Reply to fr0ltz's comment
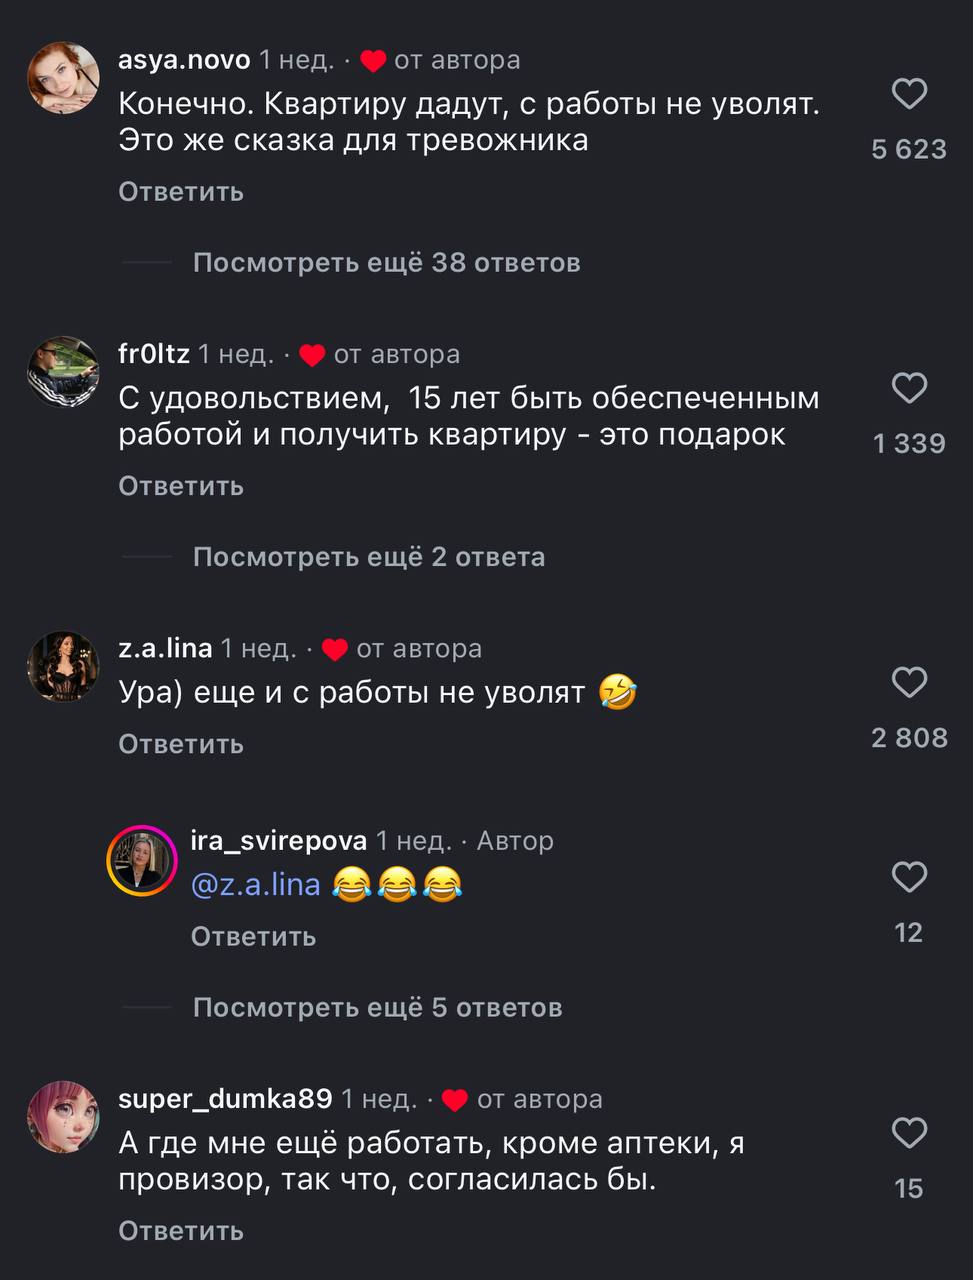This screenshot has height=1280, width=973. [181, 486]
